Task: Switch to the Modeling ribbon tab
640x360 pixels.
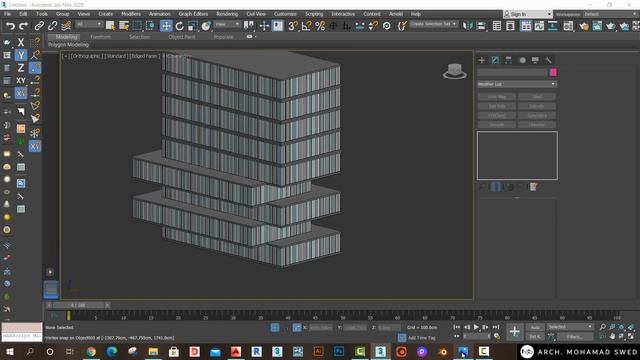Action: click(x=66, y=37)
